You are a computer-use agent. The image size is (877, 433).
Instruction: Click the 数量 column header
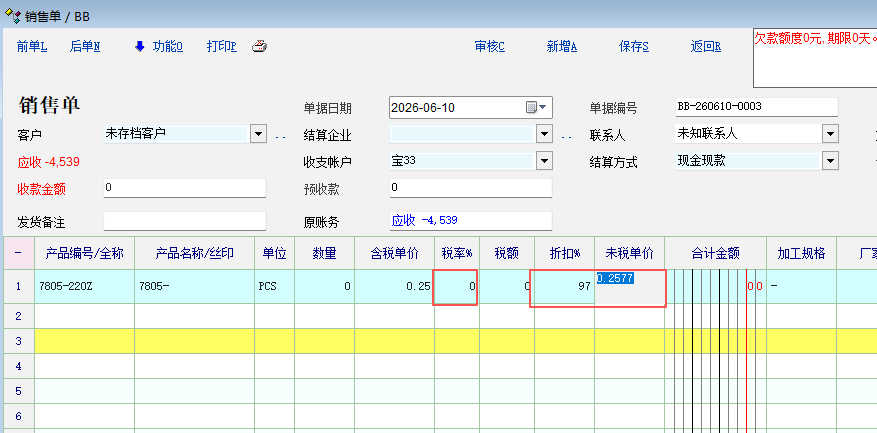[325, 253]
